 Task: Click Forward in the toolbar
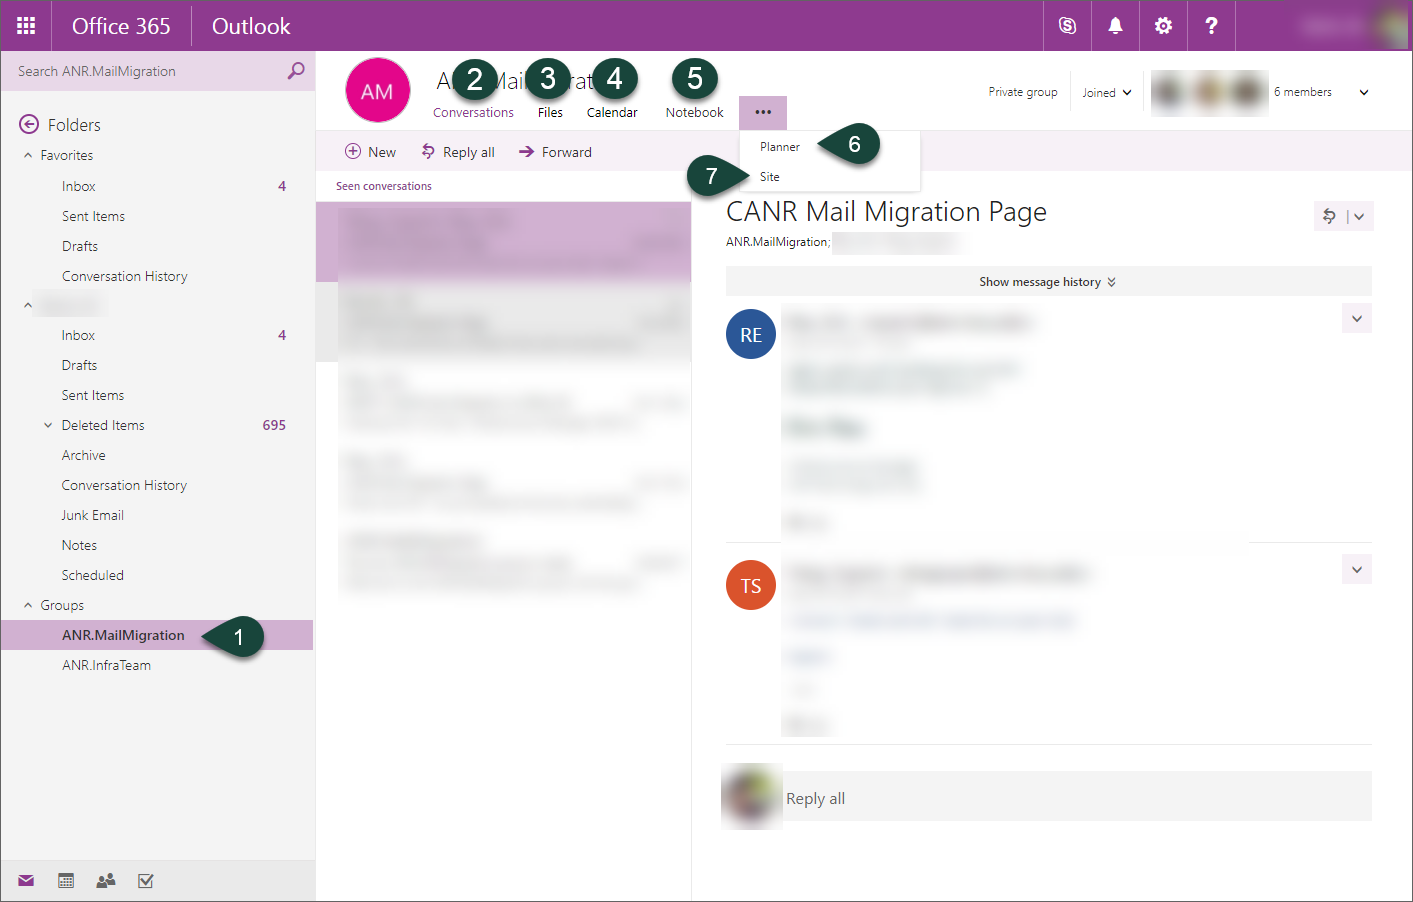[x=555, y=152]
